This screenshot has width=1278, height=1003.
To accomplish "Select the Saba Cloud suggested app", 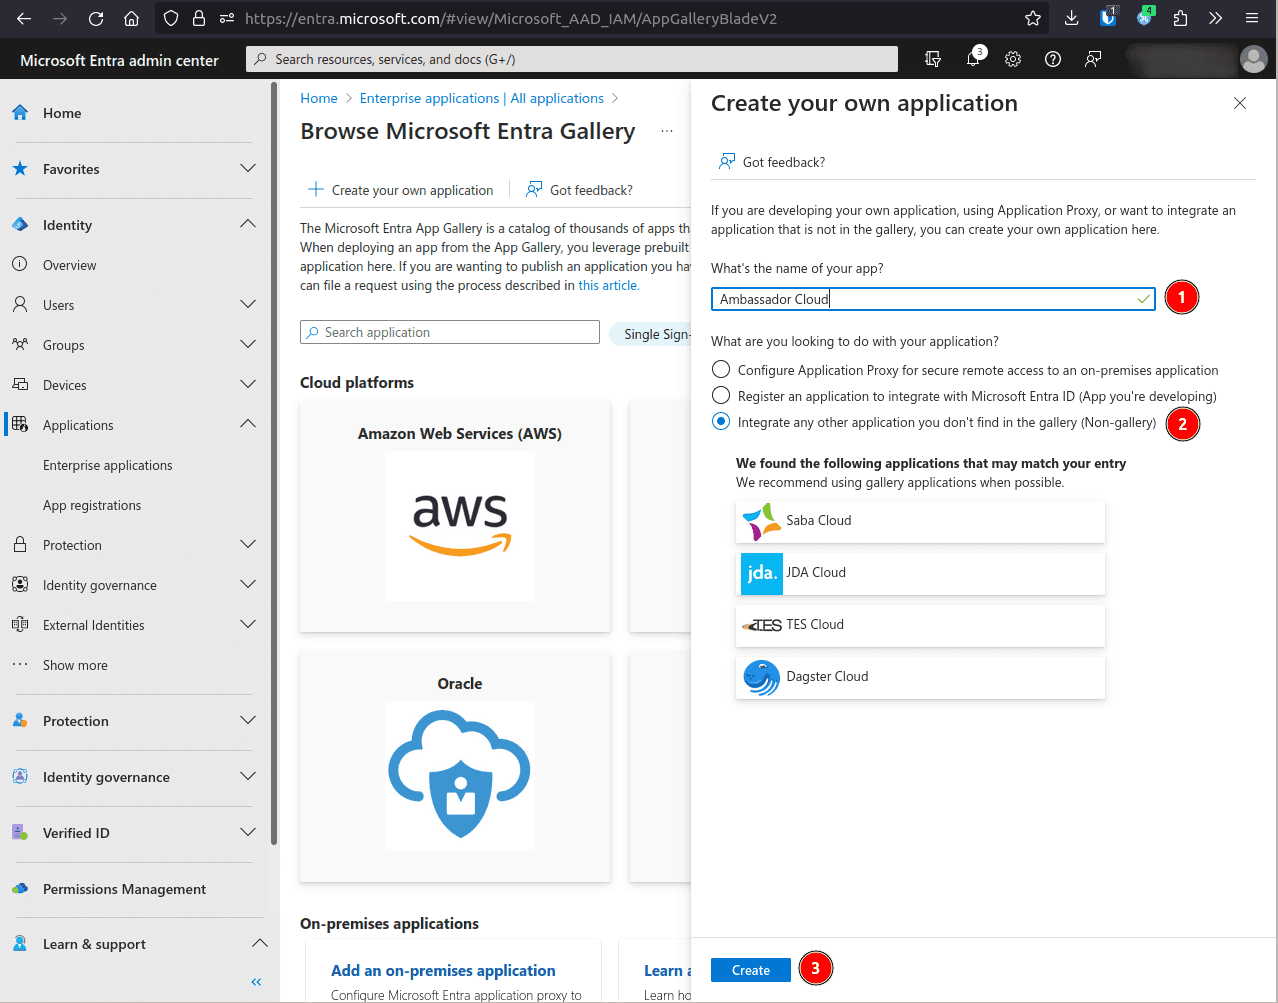I will pyautogui.click(x=920, y=521).
